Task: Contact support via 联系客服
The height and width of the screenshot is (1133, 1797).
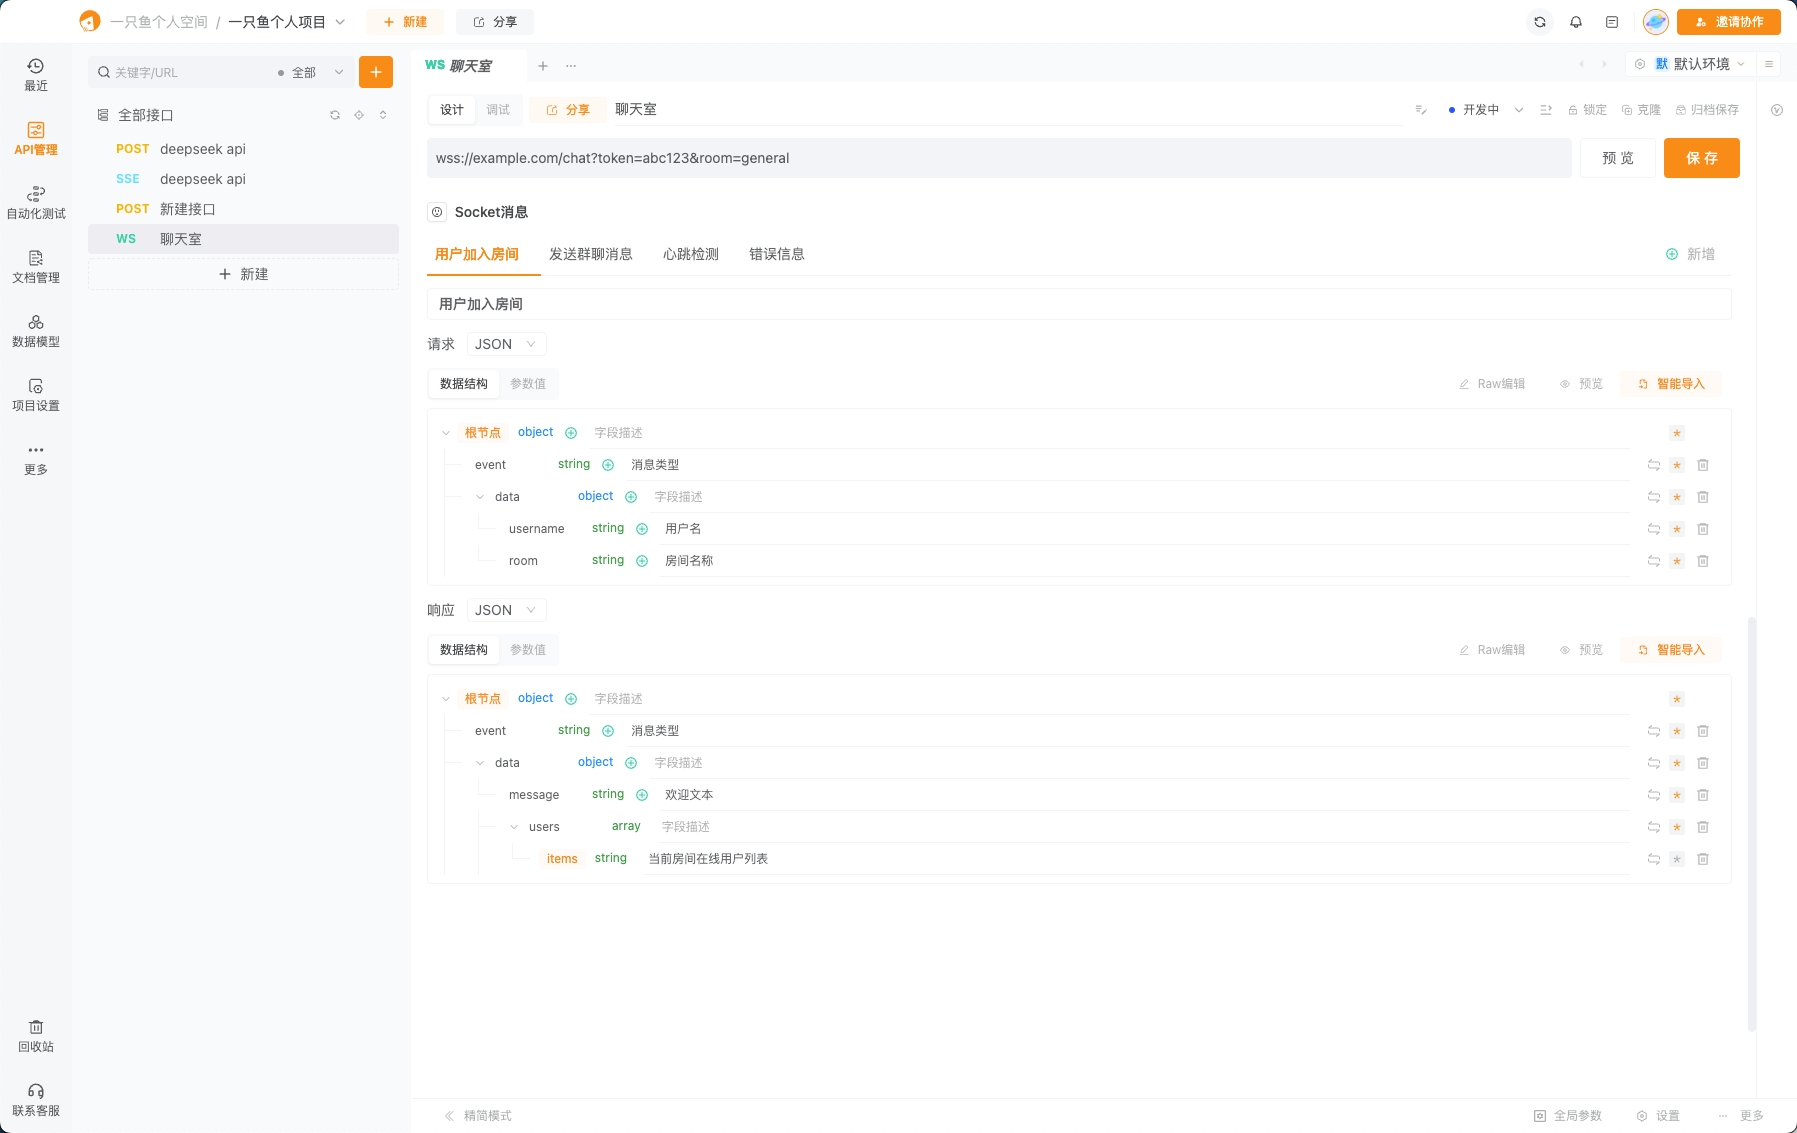Action: [35, 1100]
